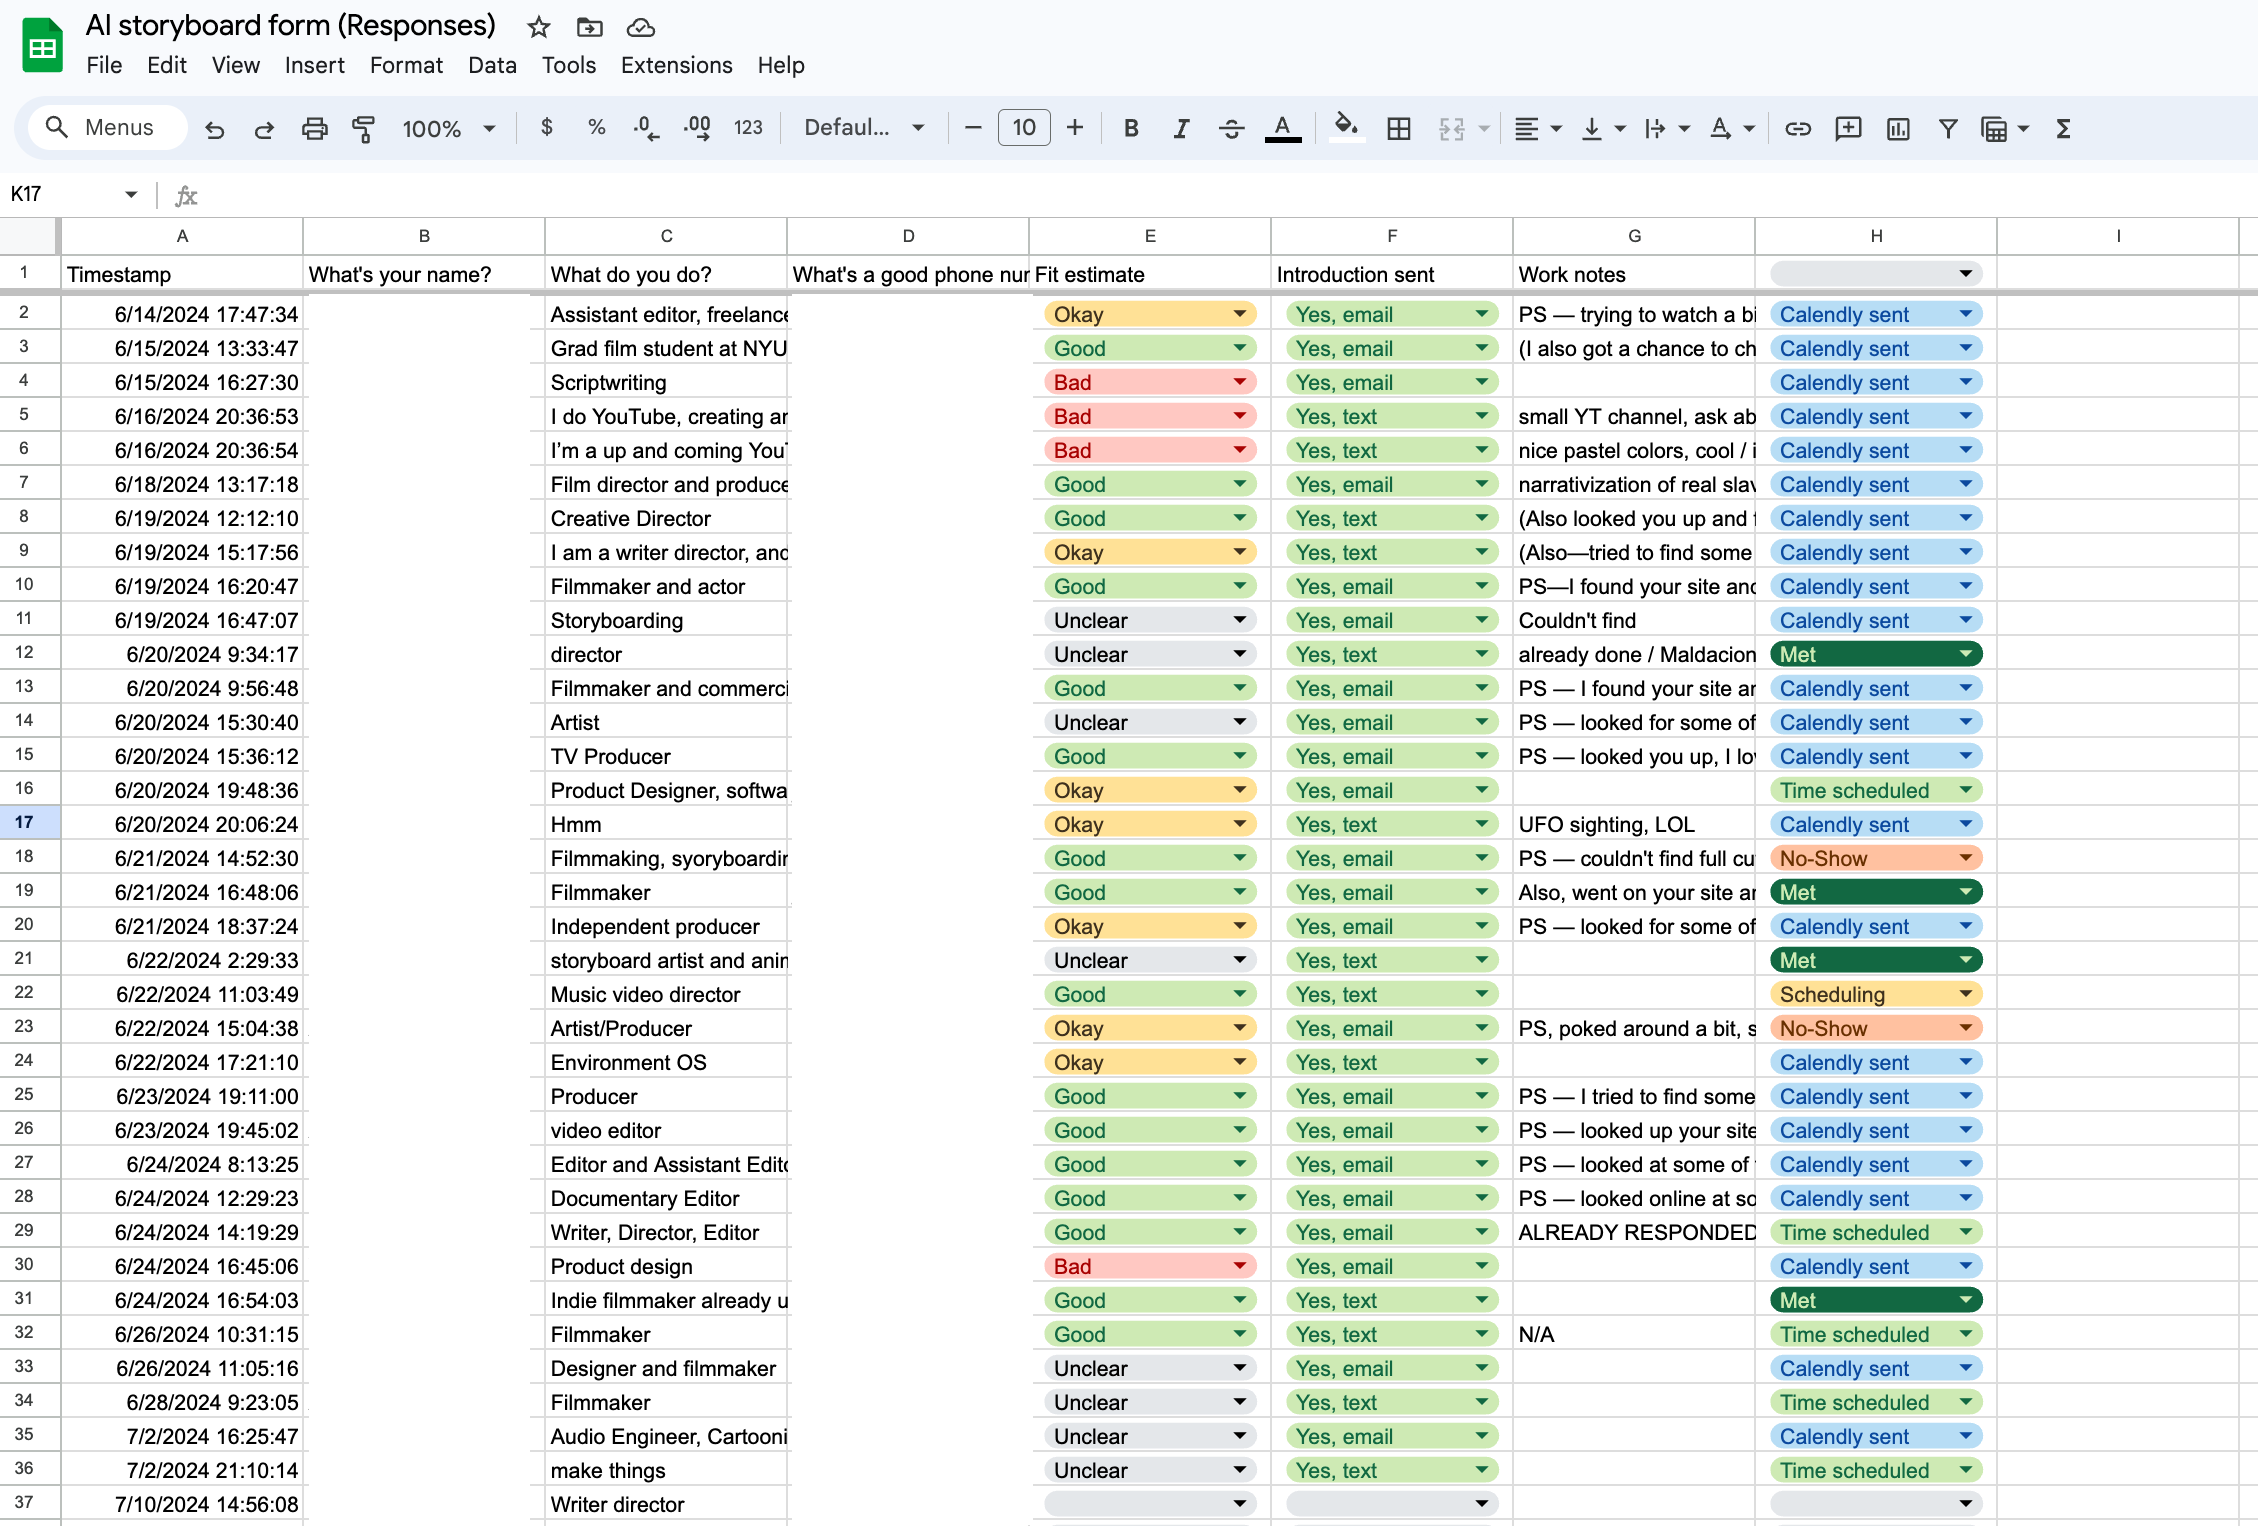2258x1526 pixels.
Task: Click the insert chart icon
Action: pyautogui.click(x=1897, y=128)
